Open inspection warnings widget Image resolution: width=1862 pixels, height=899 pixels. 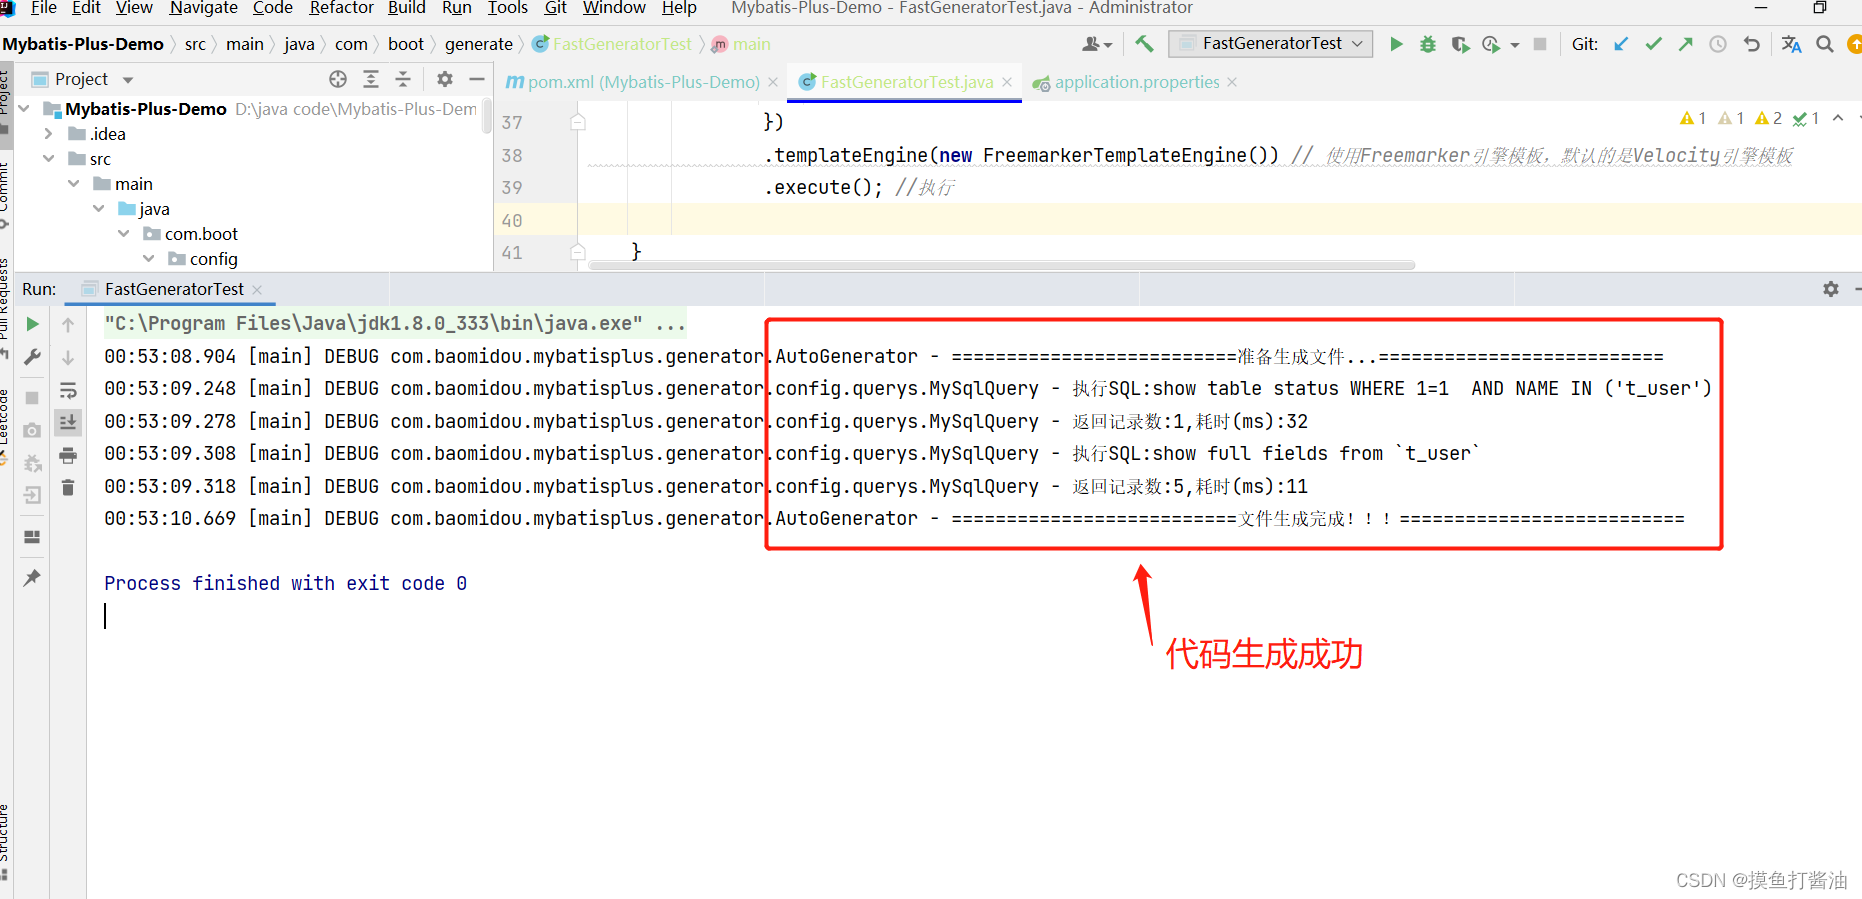point(1750,118)
